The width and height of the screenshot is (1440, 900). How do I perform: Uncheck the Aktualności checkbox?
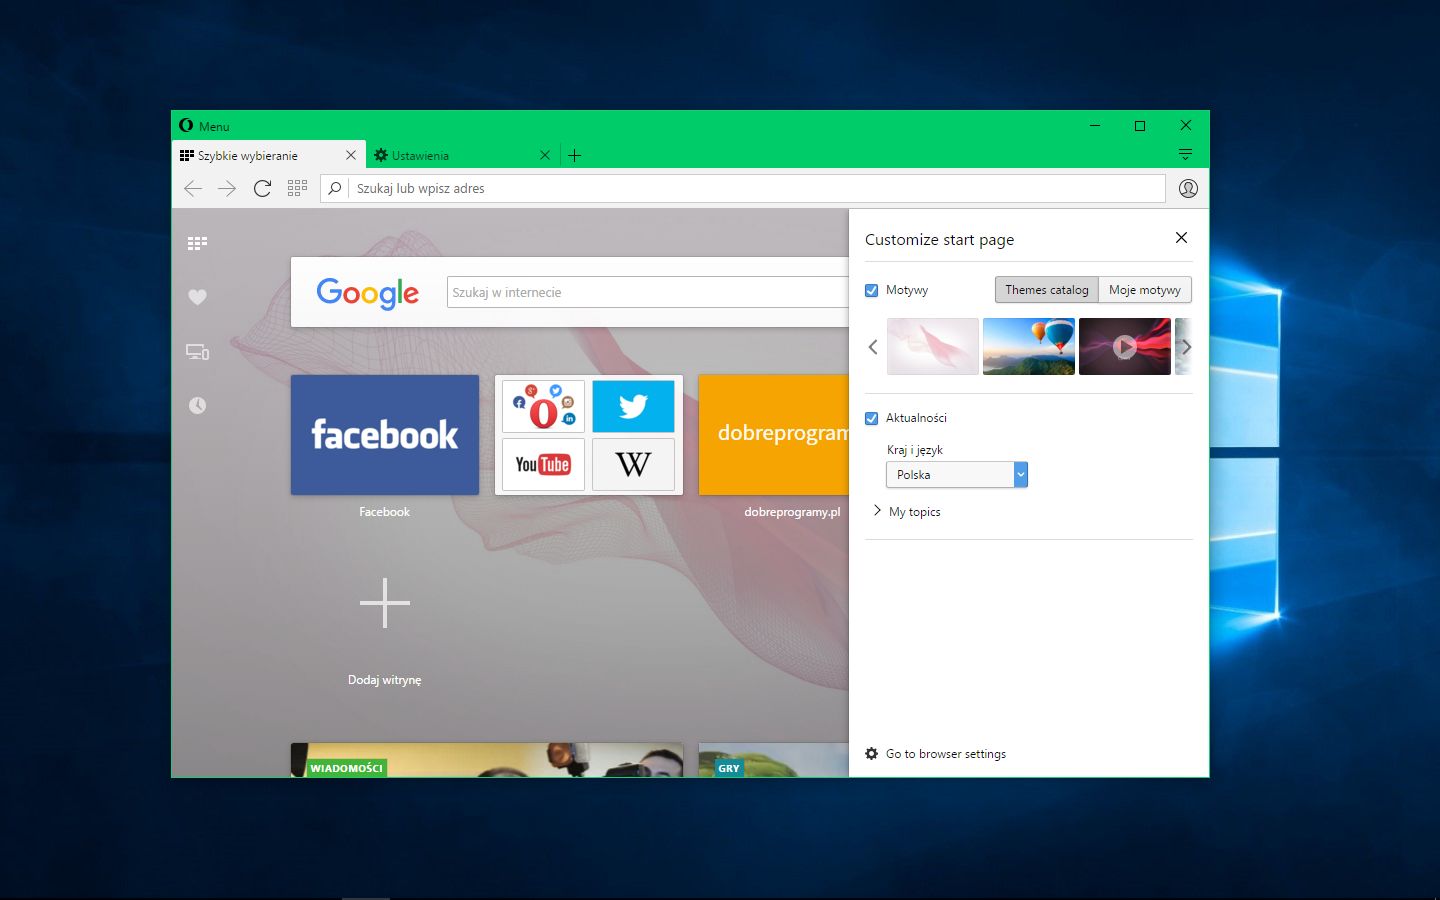871,418
